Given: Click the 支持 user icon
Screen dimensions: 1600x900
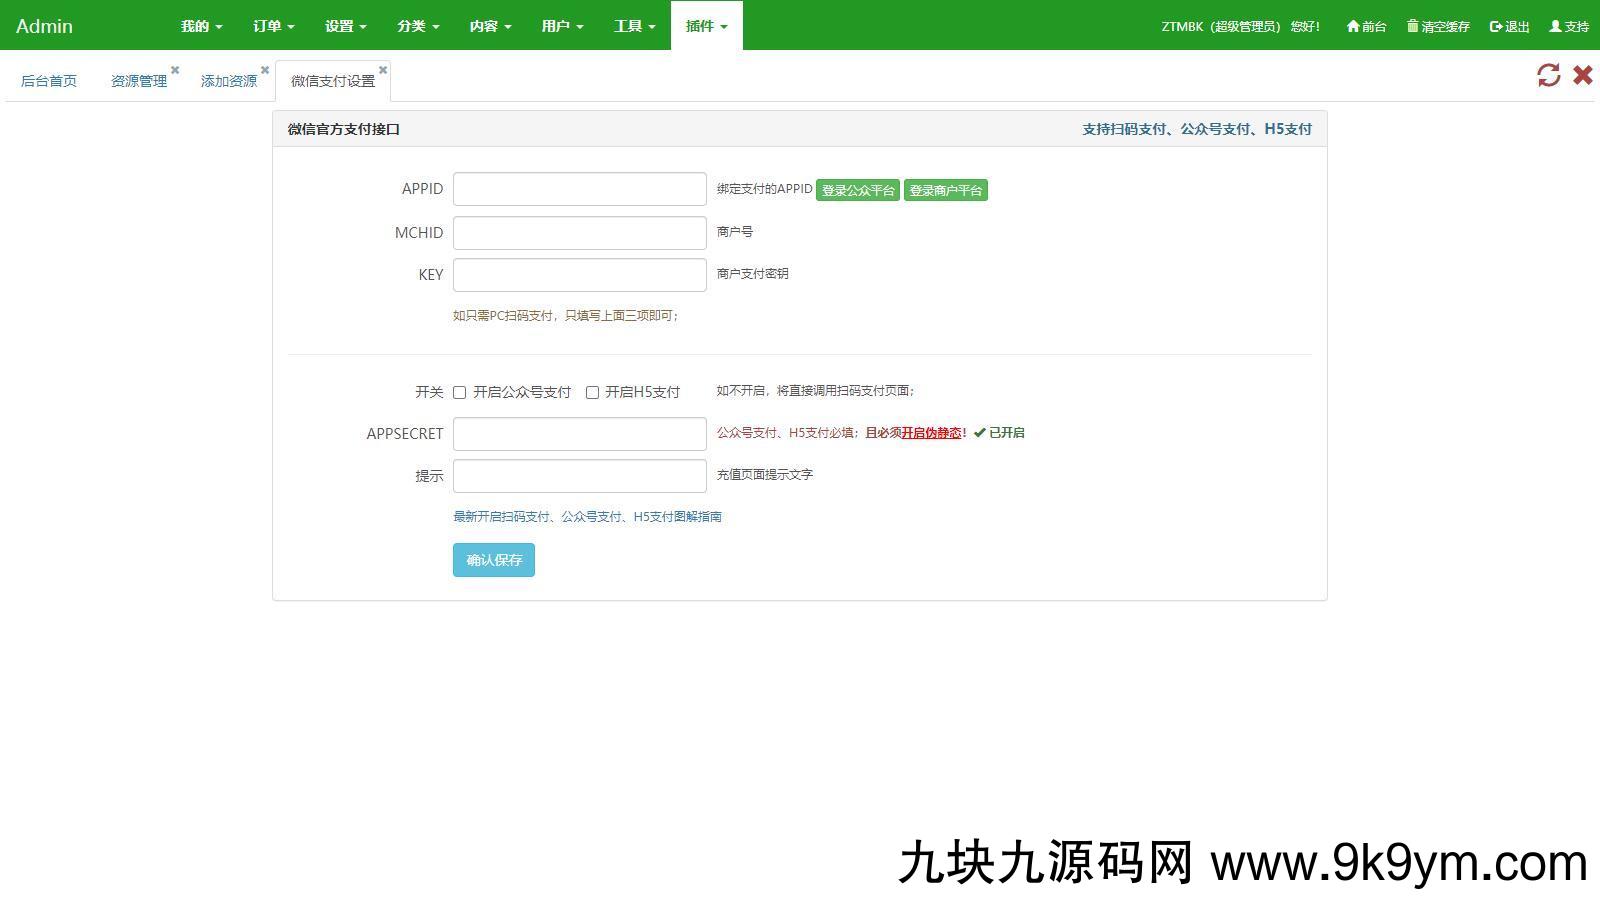Looking at the screenshot, I should tap(1556, 26).
